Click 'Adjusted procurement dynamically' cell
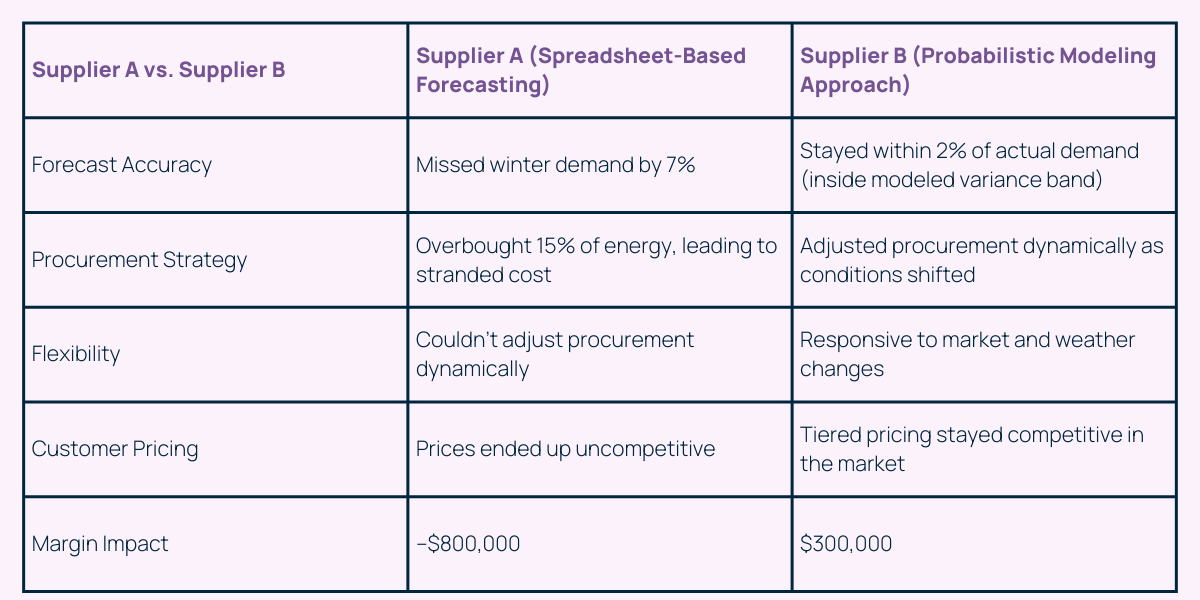Image resolution: width=1200 pixels, height=600 pixels. 981,246
